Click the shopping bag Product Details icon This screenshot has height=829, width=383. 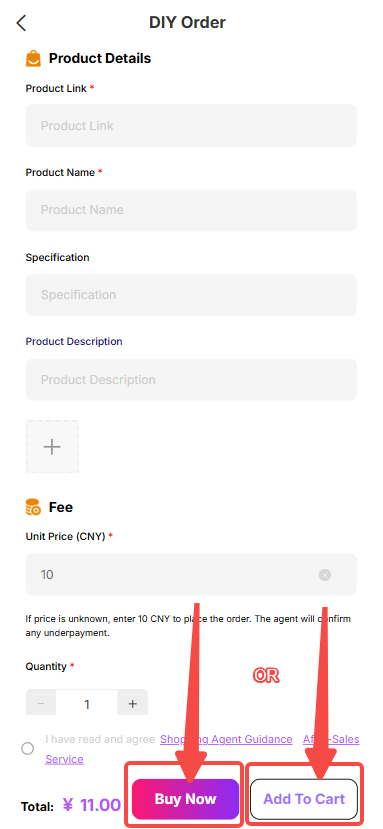[x=33, y=58]
